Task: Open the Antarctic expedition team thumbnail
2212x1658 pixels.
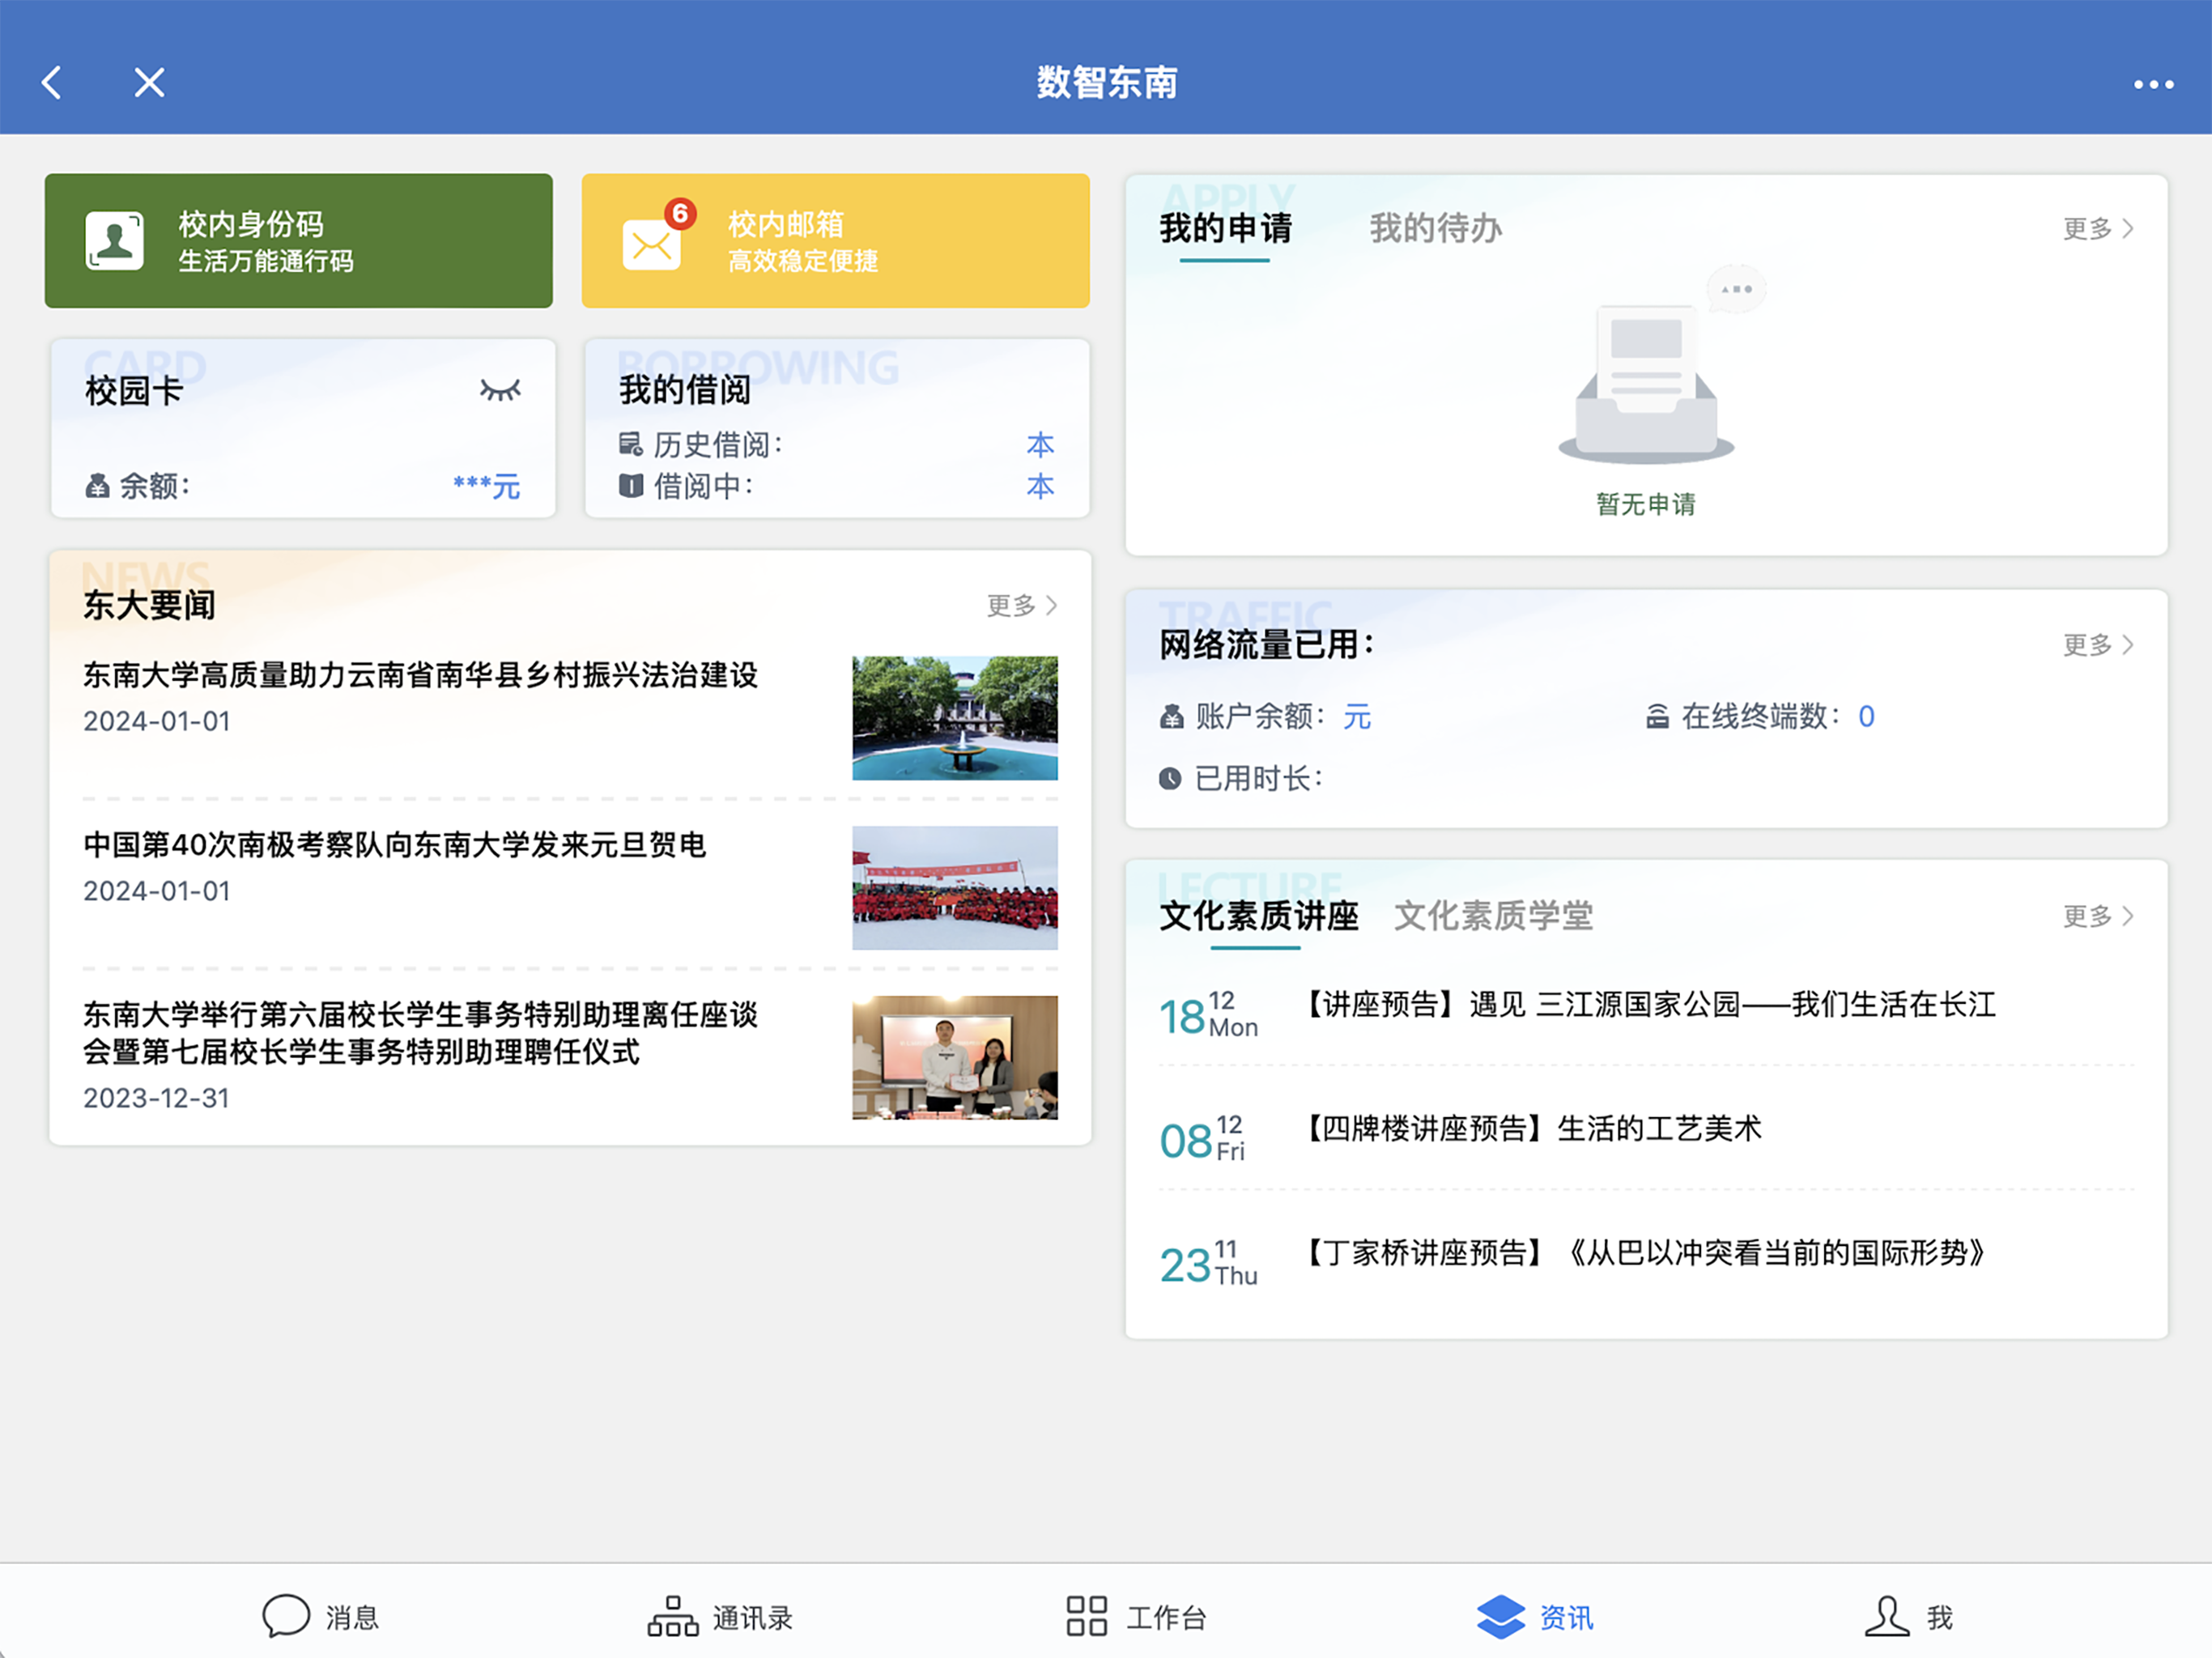Action: tap(954, 888)
